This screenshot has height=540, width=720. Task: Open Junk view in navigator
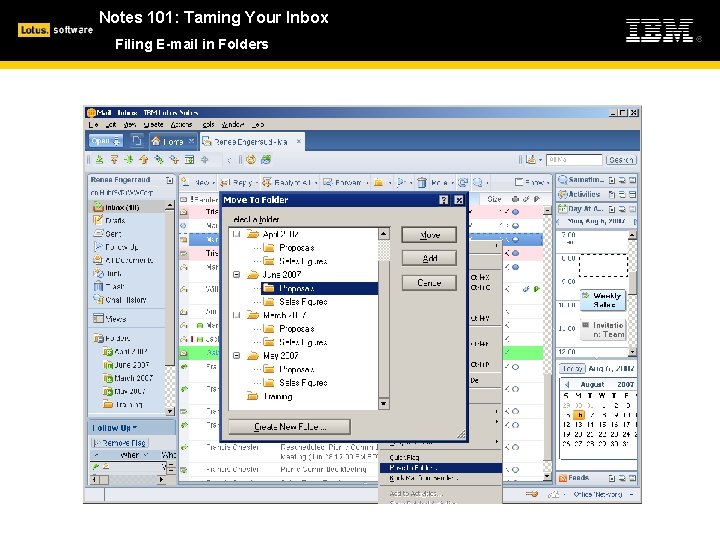coord(114,274)
